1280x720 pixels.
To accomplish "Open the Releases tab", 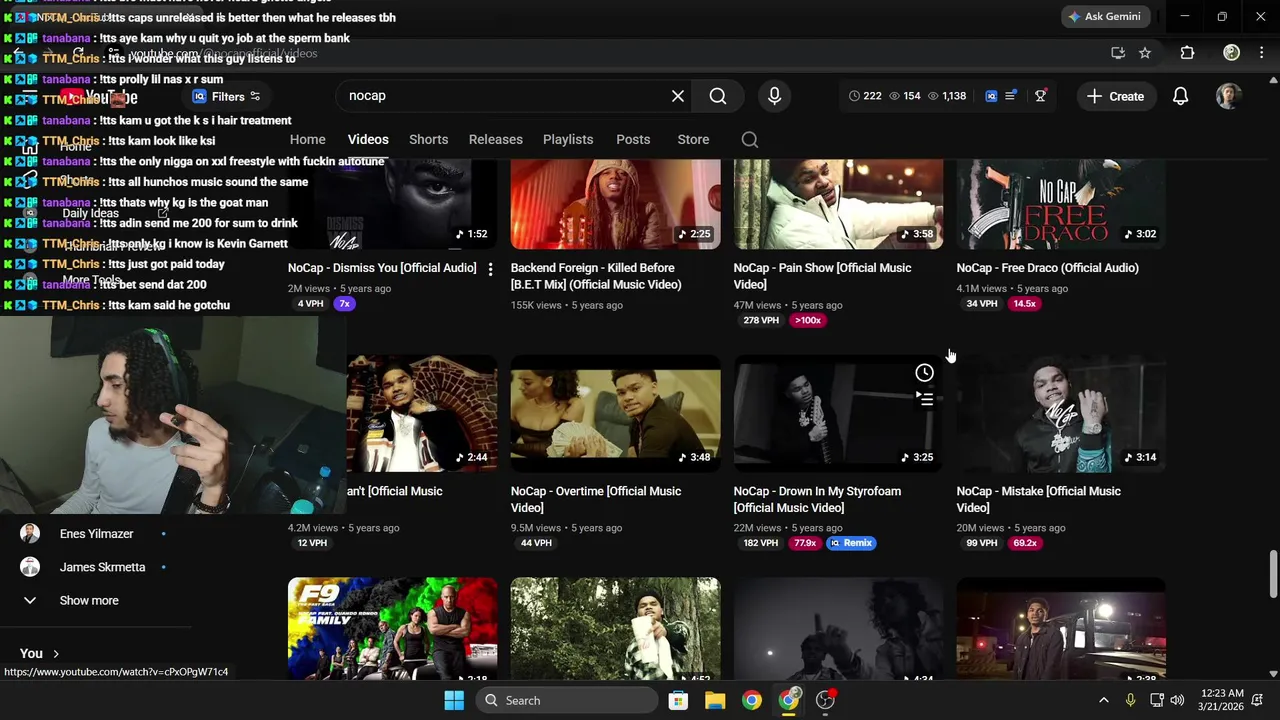I will click(495, 140).
